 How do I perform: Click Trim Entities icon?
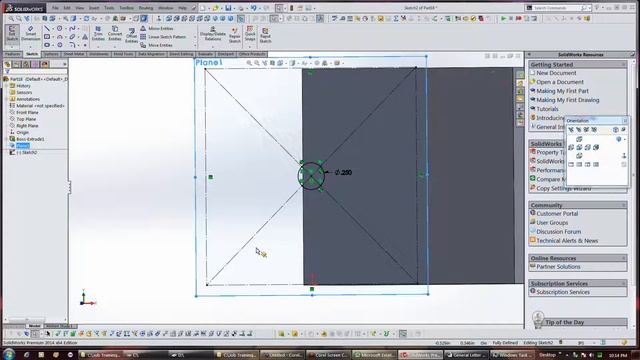[x=98, y=33]
